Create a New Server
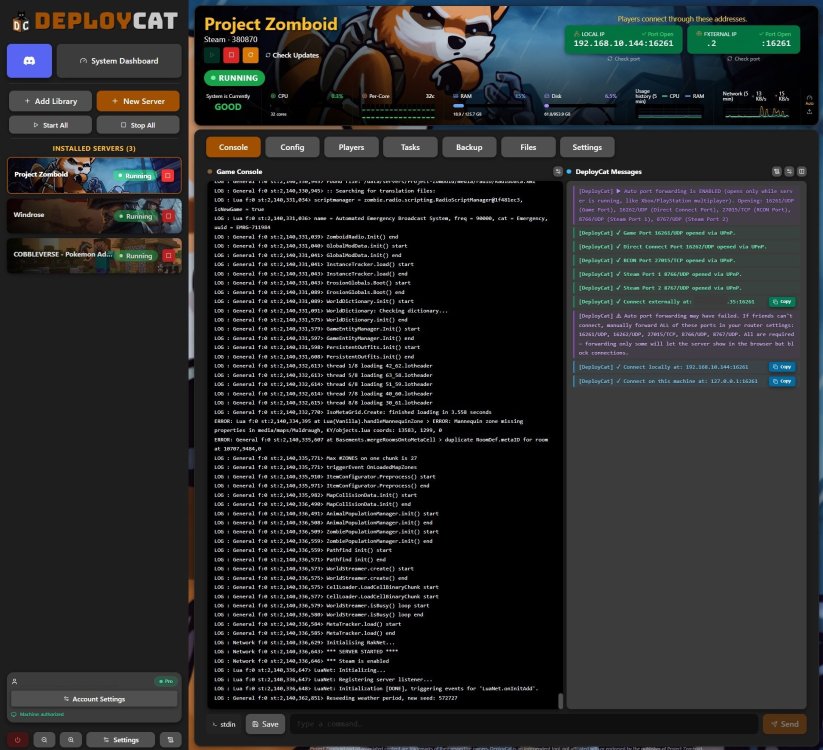The width and height of the screenshot is (823, 750). pyautogui.click(x=138, y=101)
